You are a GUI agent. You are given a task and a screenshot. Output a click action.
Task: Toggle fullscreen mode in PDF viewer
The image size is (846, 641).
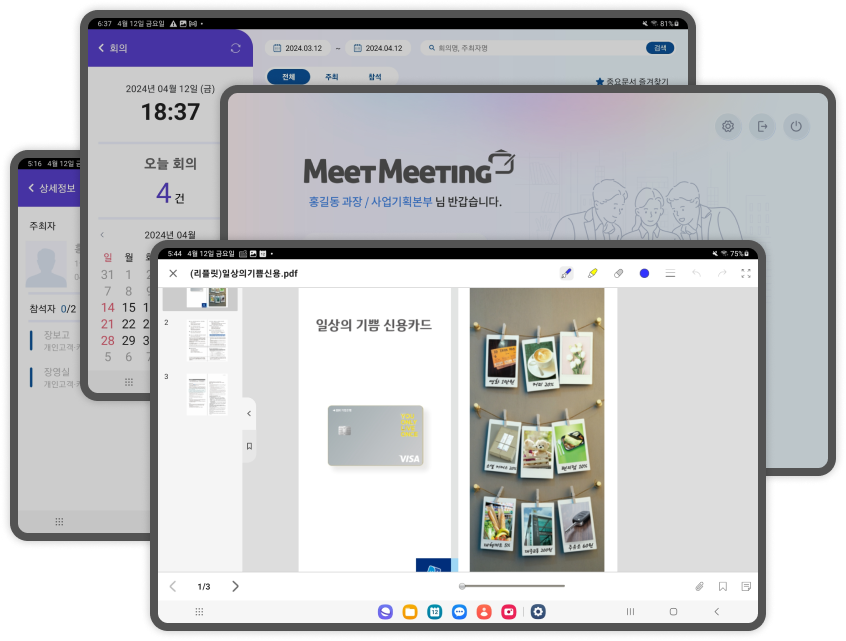tap(746, 274)
